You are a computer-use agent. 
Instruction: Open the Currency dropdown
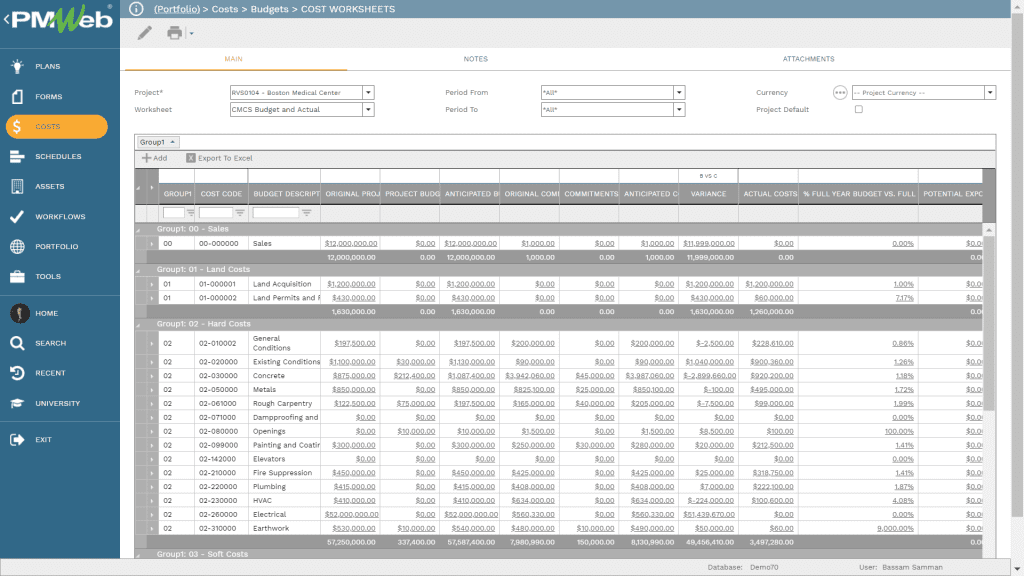[990, 93]
